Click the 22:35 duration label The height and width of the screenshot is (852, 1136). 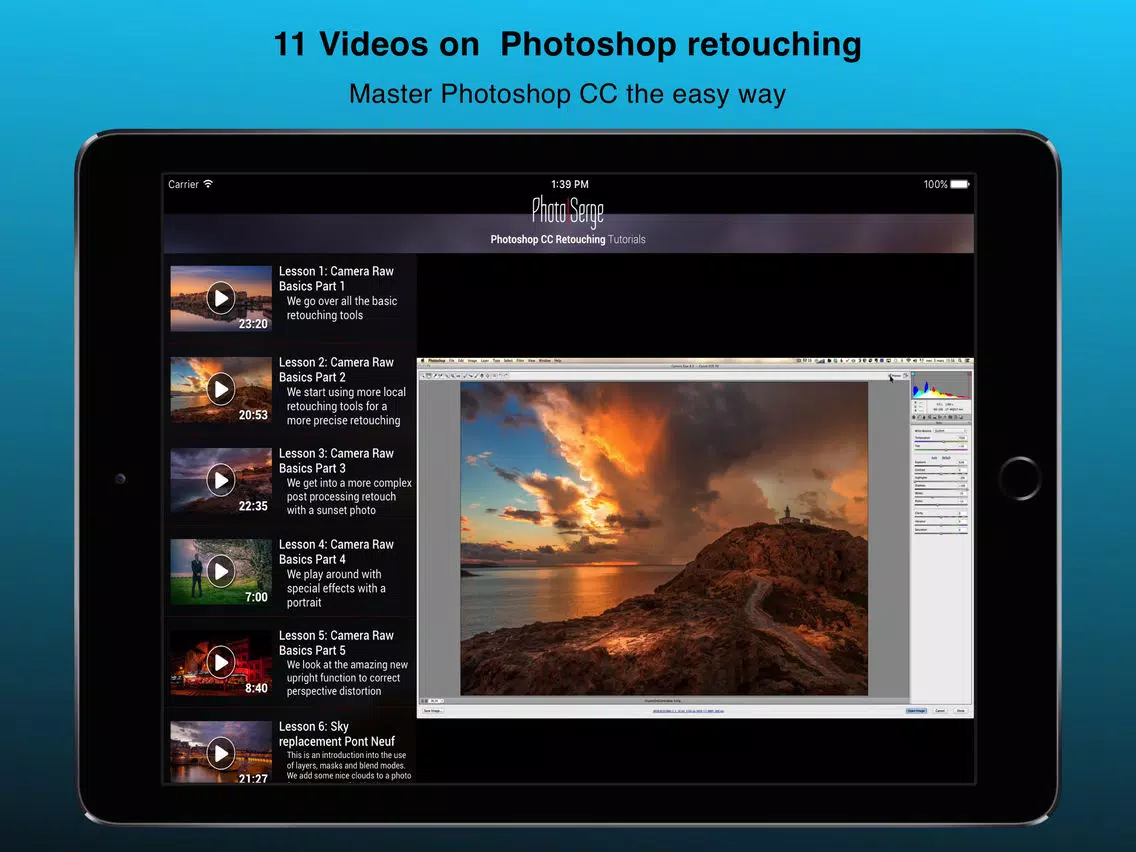point(253,506)
